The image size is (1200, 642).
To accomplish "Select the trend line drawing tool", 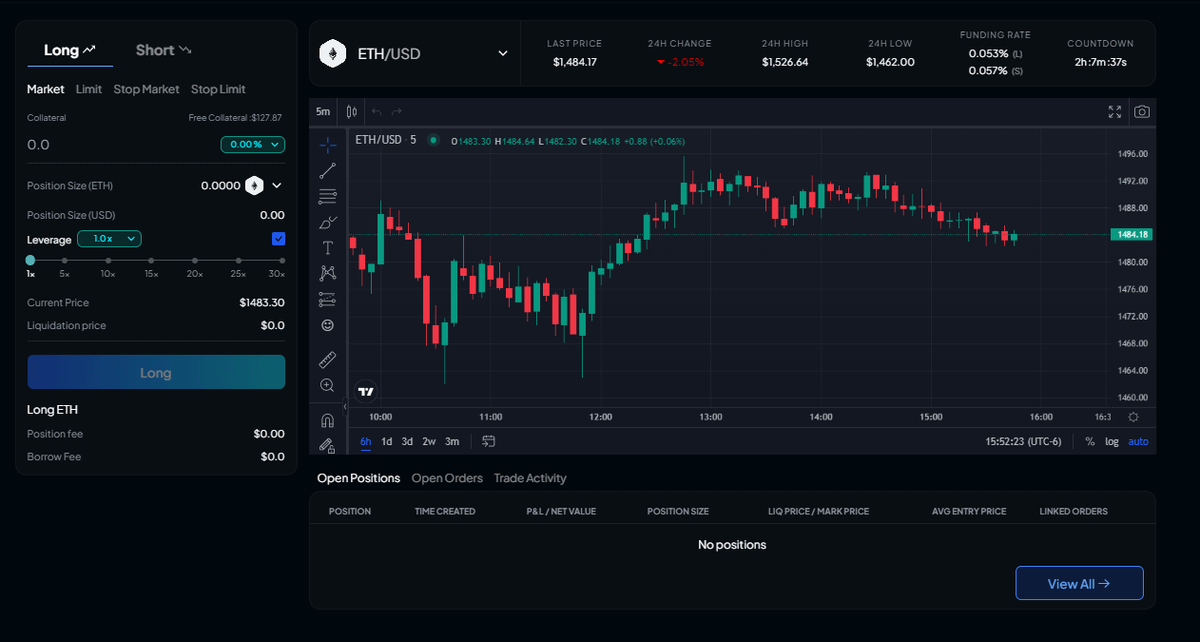I will (x=327, y=170).
